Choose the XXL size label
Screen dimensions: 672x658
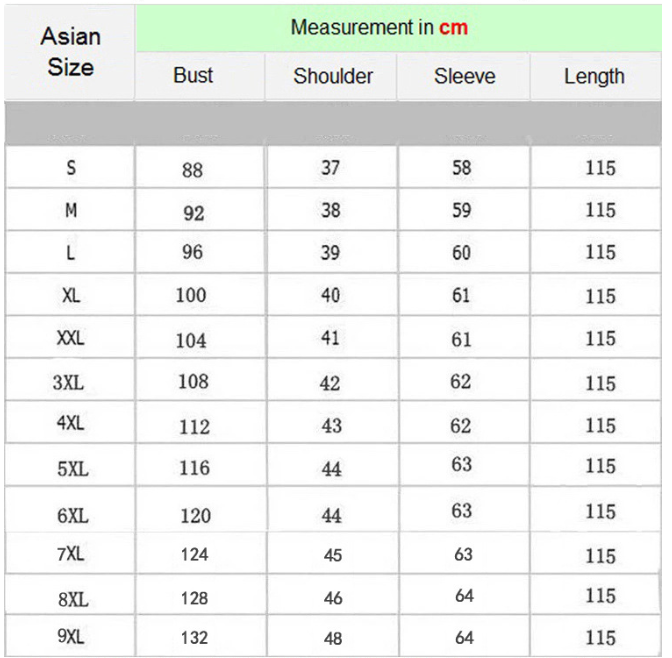70,339
